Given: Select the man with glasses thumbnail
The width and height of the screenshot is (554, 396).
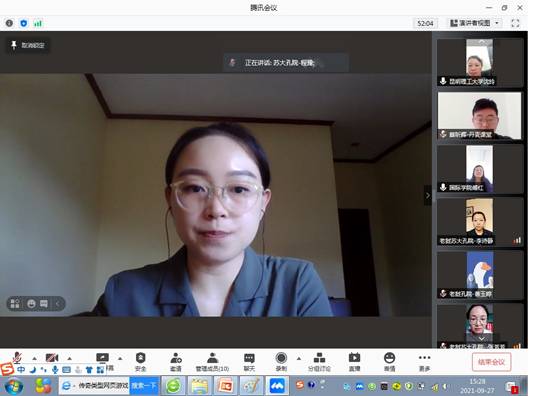Looking at the screenshot, I should tap(479, 116).
